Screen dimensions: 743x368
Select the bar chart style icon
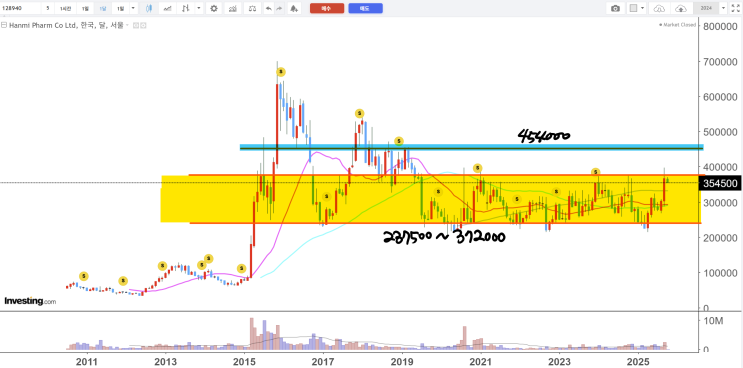click(x=187, y=8)
